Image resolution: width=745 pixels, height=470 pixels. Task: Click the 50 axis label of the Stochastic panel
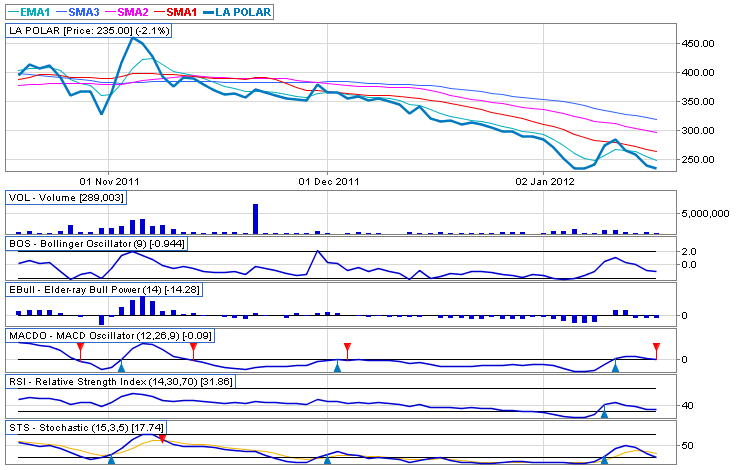point(687,446)
